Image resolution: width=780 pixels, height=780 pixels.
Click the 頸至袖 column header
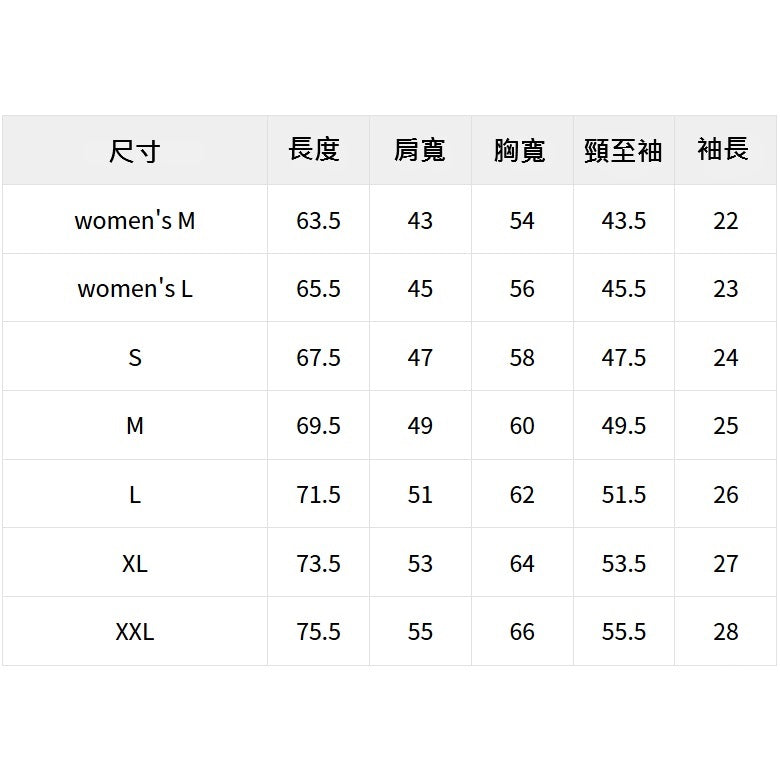point(623,151)
